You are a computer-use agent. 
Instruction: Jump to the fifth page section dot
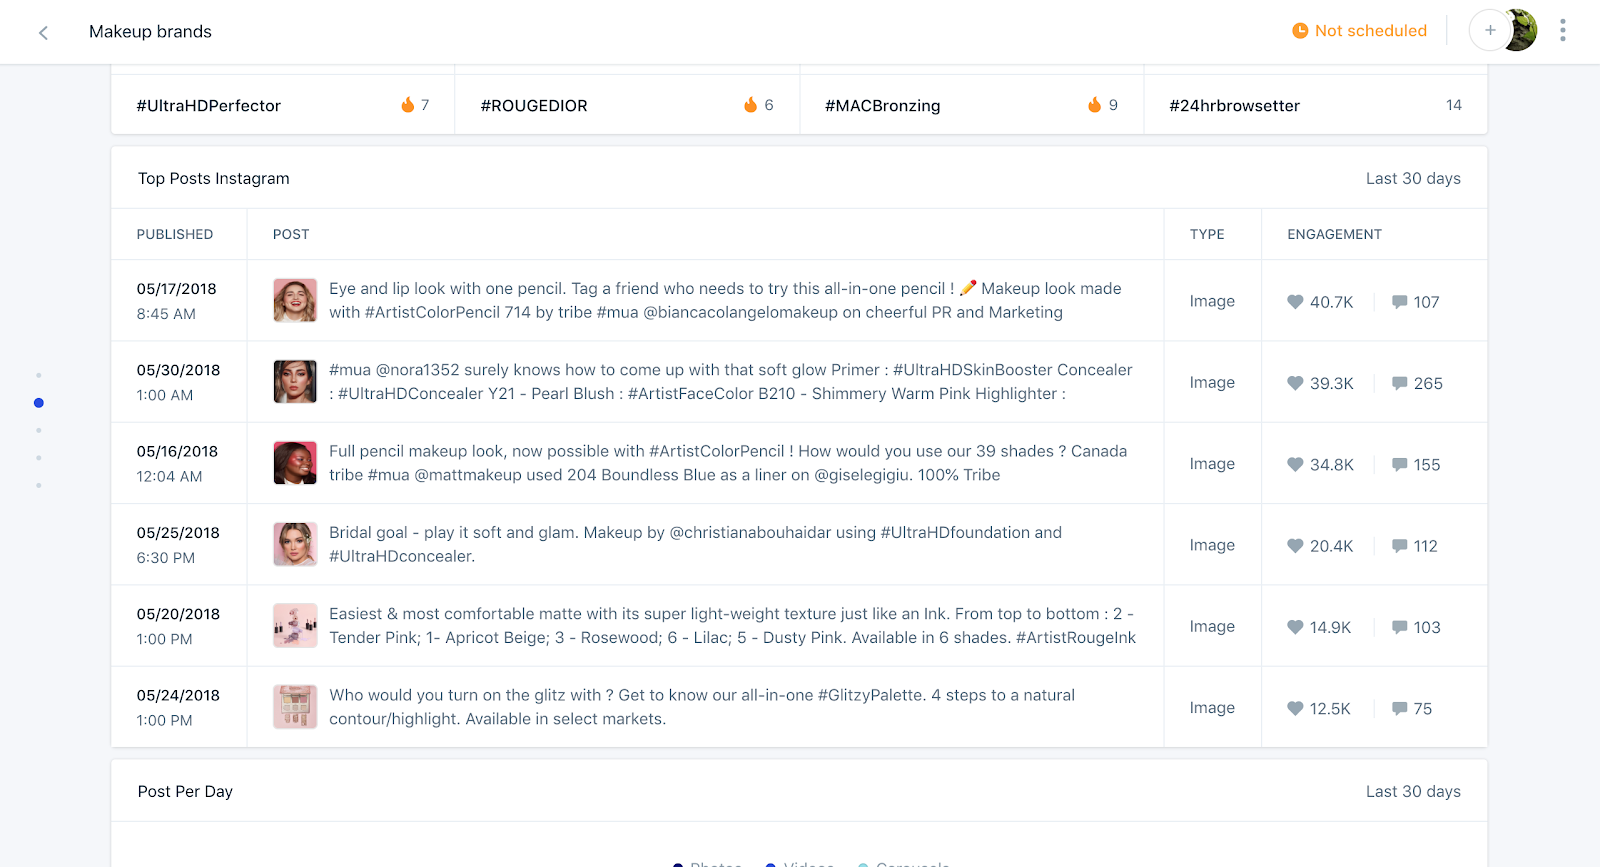coord(39,485)
